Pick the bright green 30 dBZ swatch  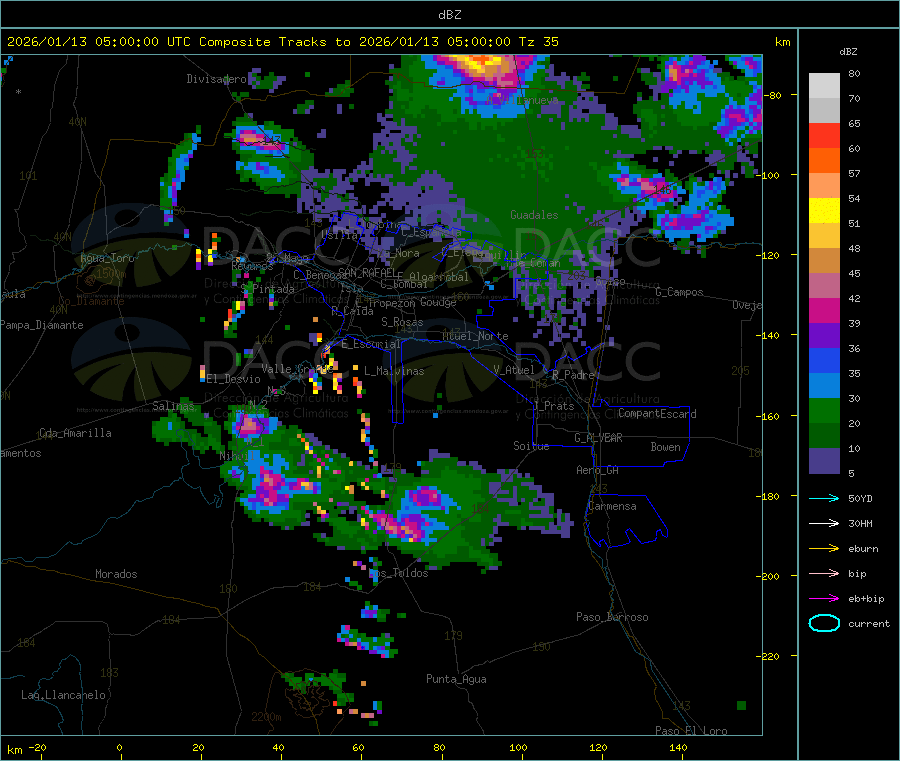[x=824, y=410]
